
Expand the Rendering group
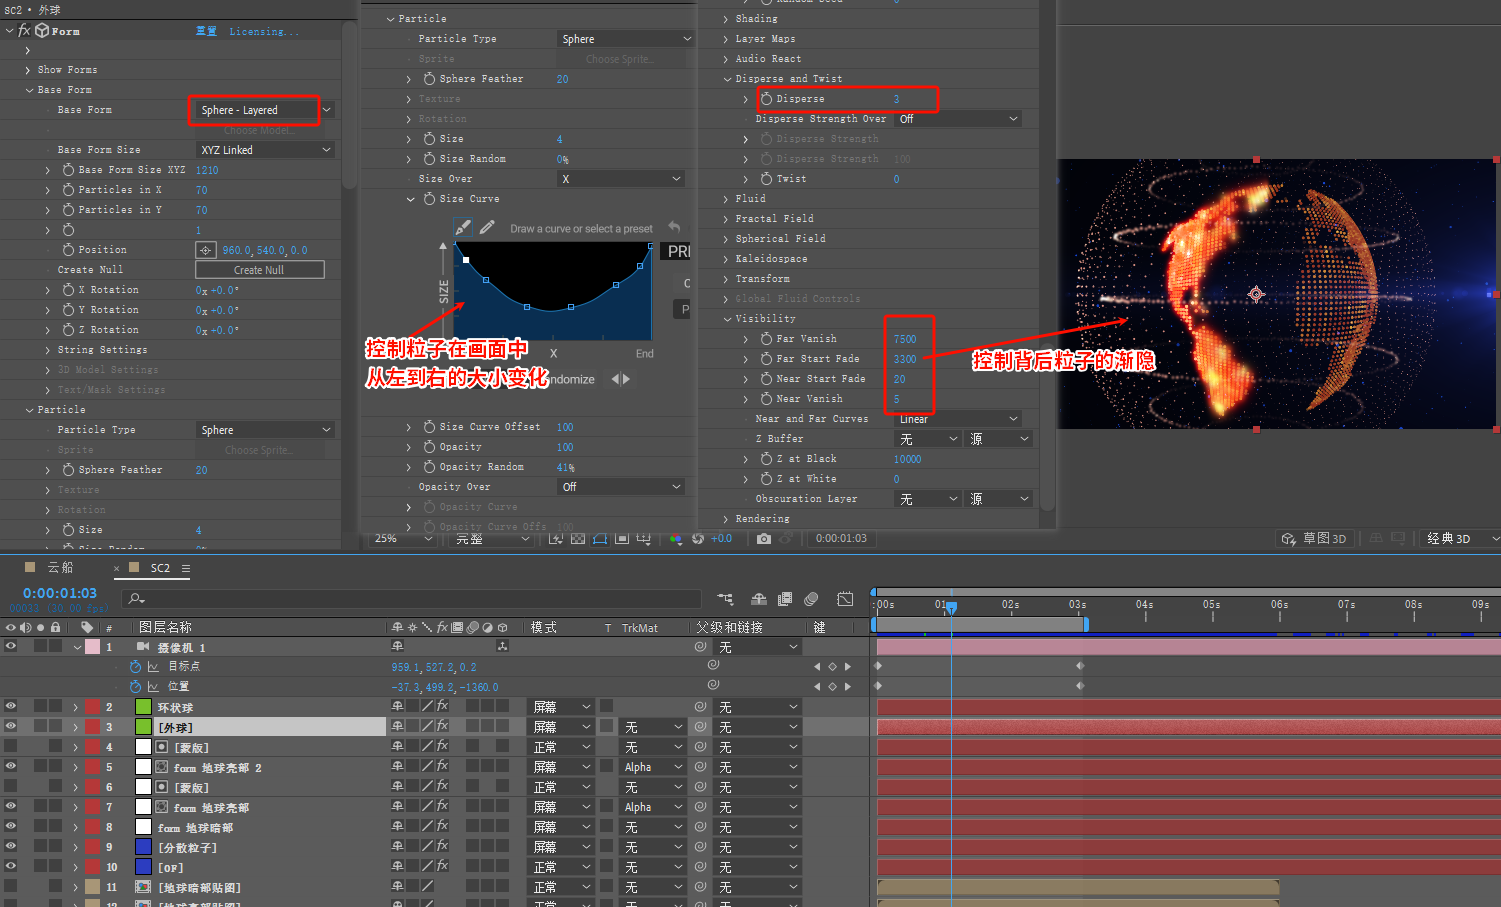click(727, 519)
